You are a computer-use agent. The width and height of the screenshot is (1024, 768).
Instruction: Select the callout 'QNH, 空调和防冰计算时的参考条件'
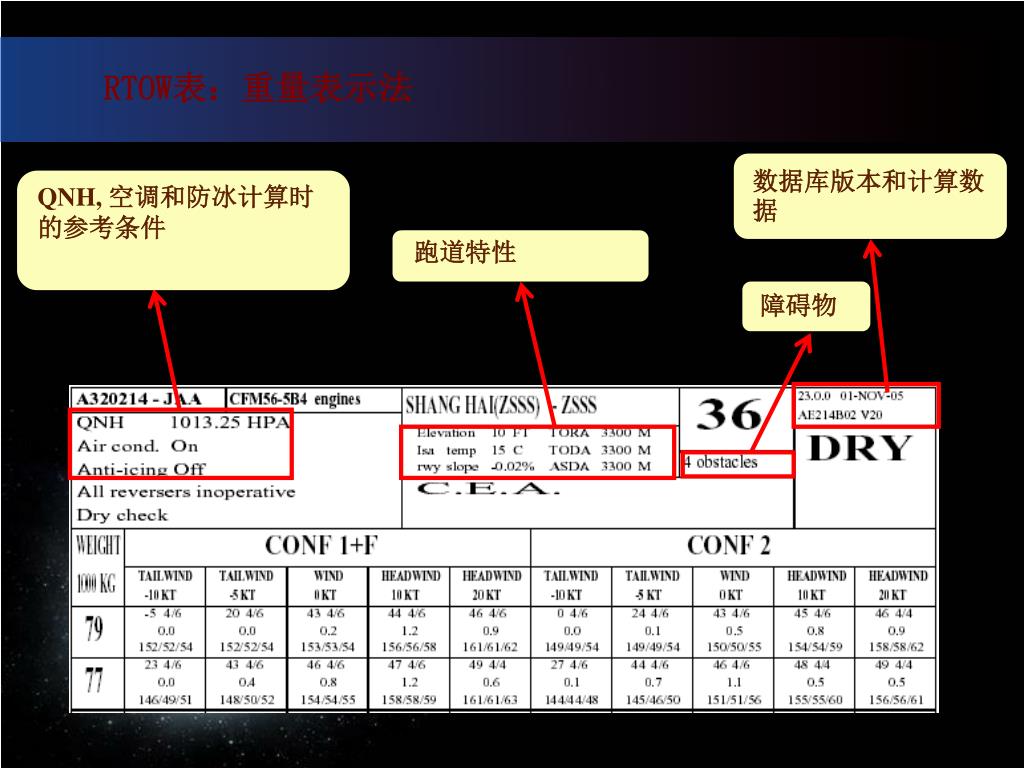coord(183,230)
